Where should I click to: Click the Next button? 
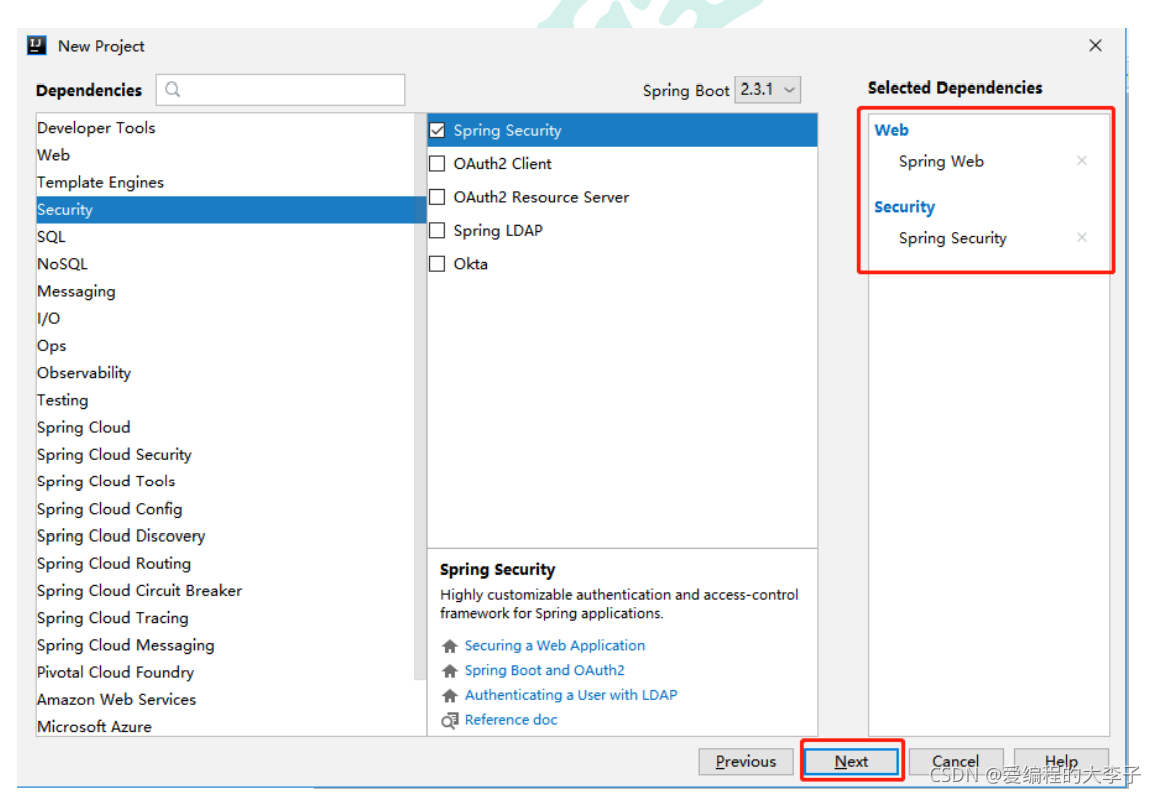coord(852,761)
